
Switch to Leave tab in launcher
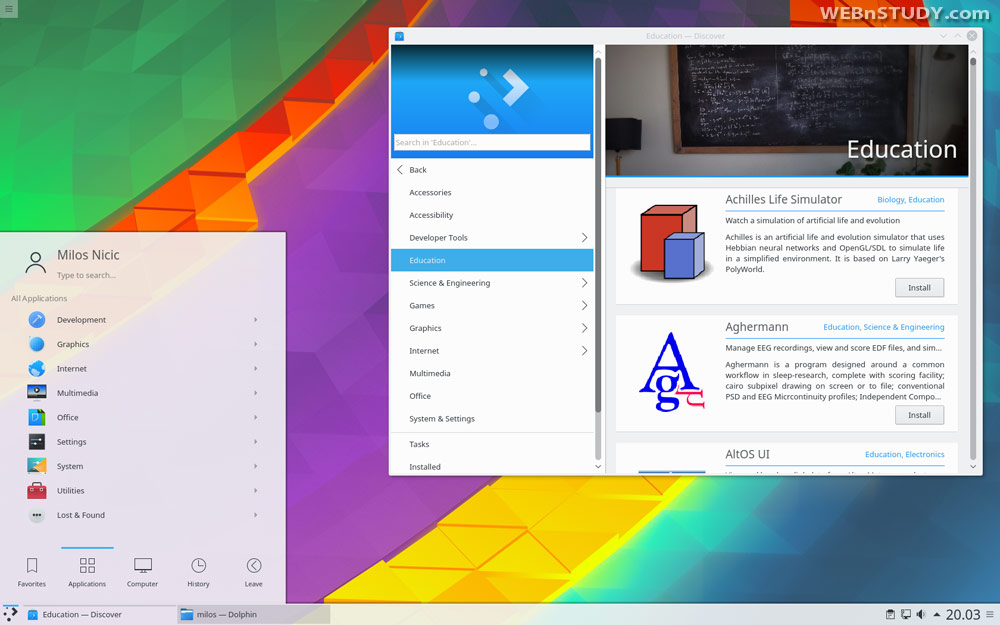(x=254, y=572)
